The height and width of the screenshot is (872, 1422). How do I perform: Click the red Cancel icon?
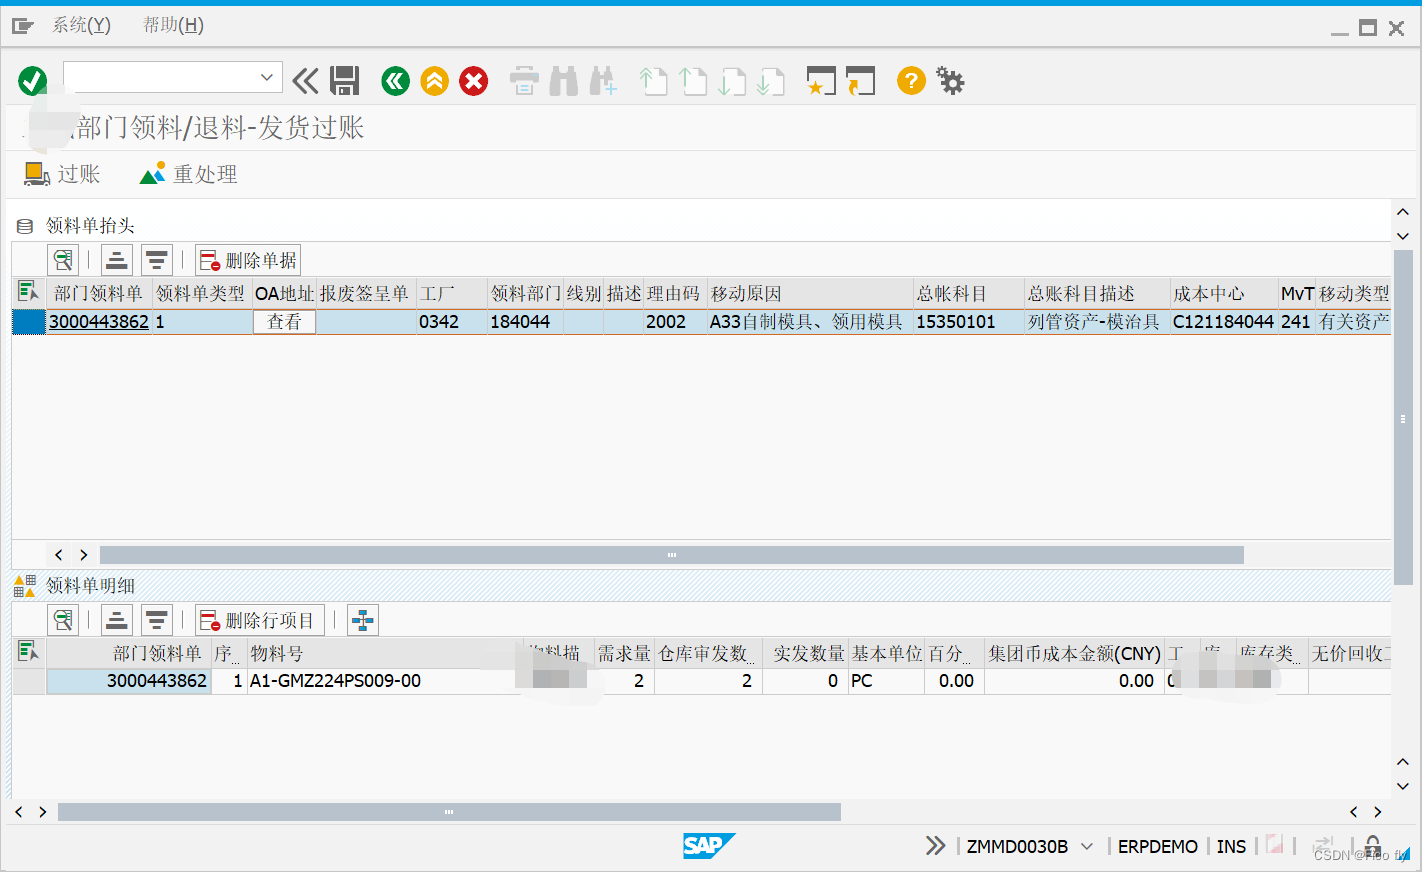pos(473,80)
